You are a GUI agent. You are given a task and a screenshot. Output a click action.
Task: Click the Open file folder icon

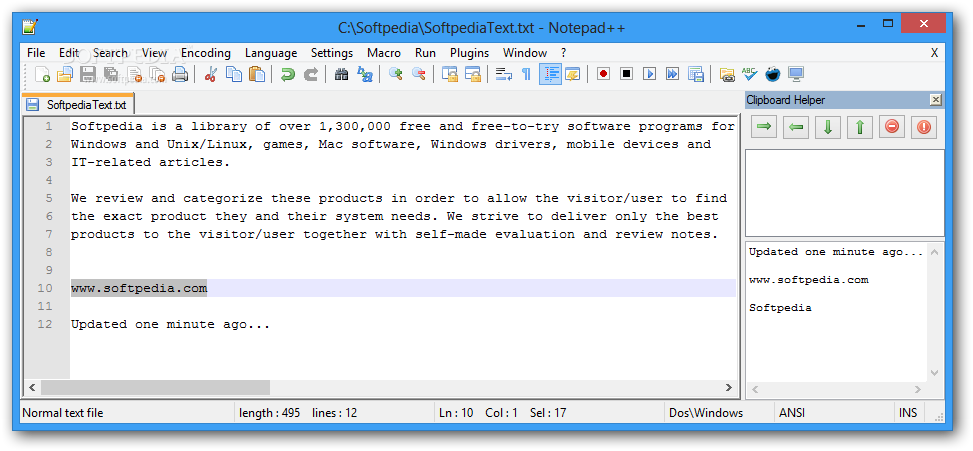coord(65,74)
